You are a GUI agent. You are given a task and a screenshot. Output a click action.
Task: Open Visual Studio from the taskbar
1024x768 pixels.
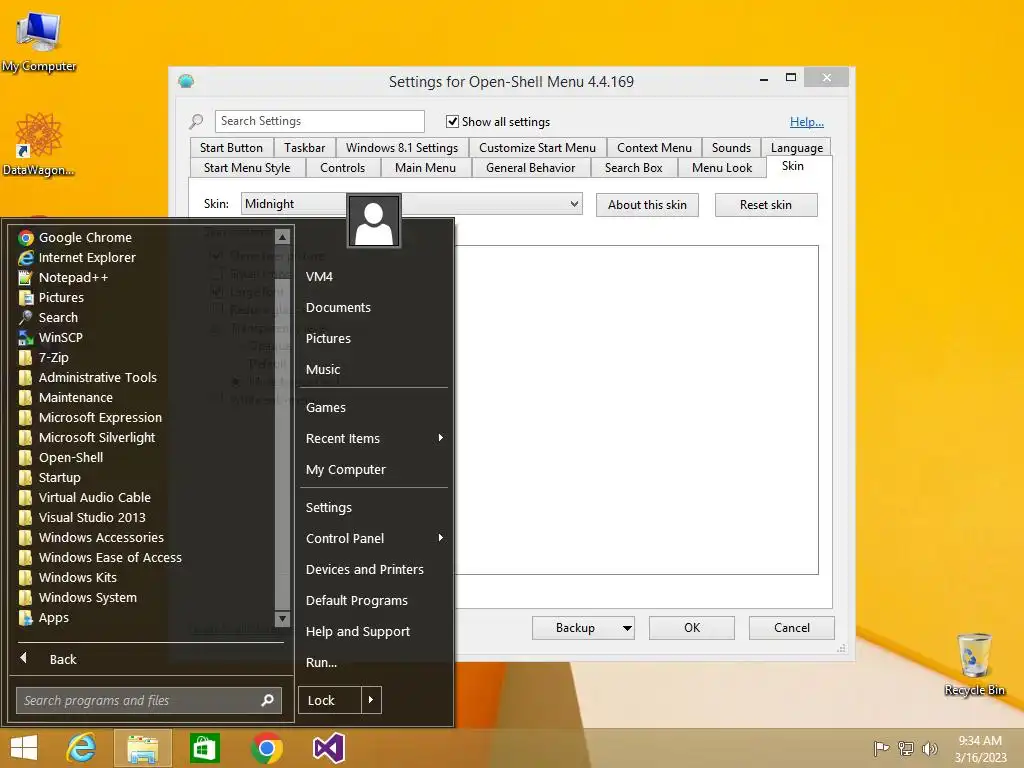[328, 748]
